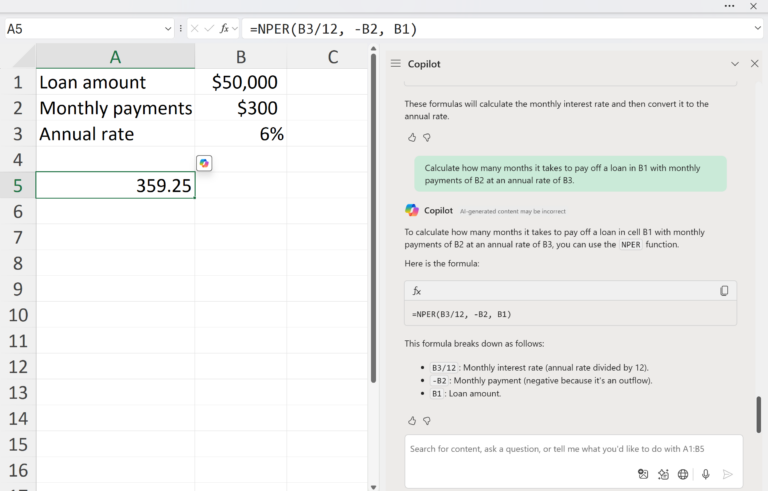768x491 pixels.
Task: Close the Copilot pane
Action: click(x=754, y=63)
